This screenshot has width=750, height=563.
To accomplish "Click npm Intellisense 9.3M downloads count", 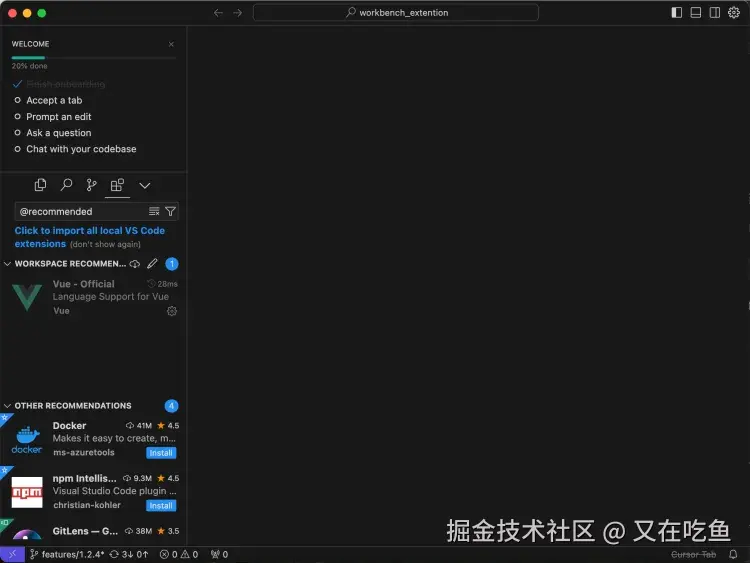I will (137, 478).
